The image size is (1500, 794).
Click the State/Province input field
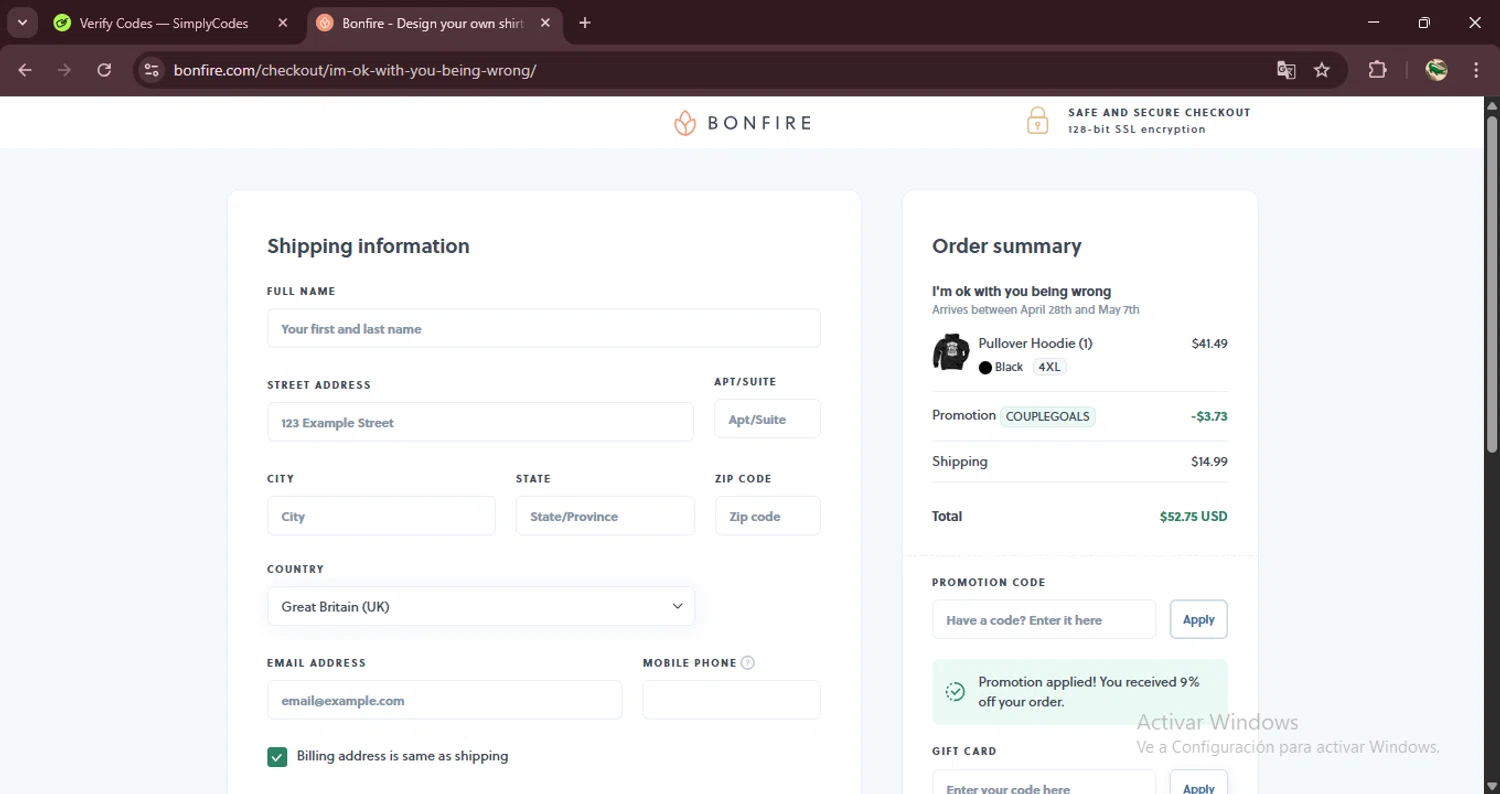click(605, 516)
